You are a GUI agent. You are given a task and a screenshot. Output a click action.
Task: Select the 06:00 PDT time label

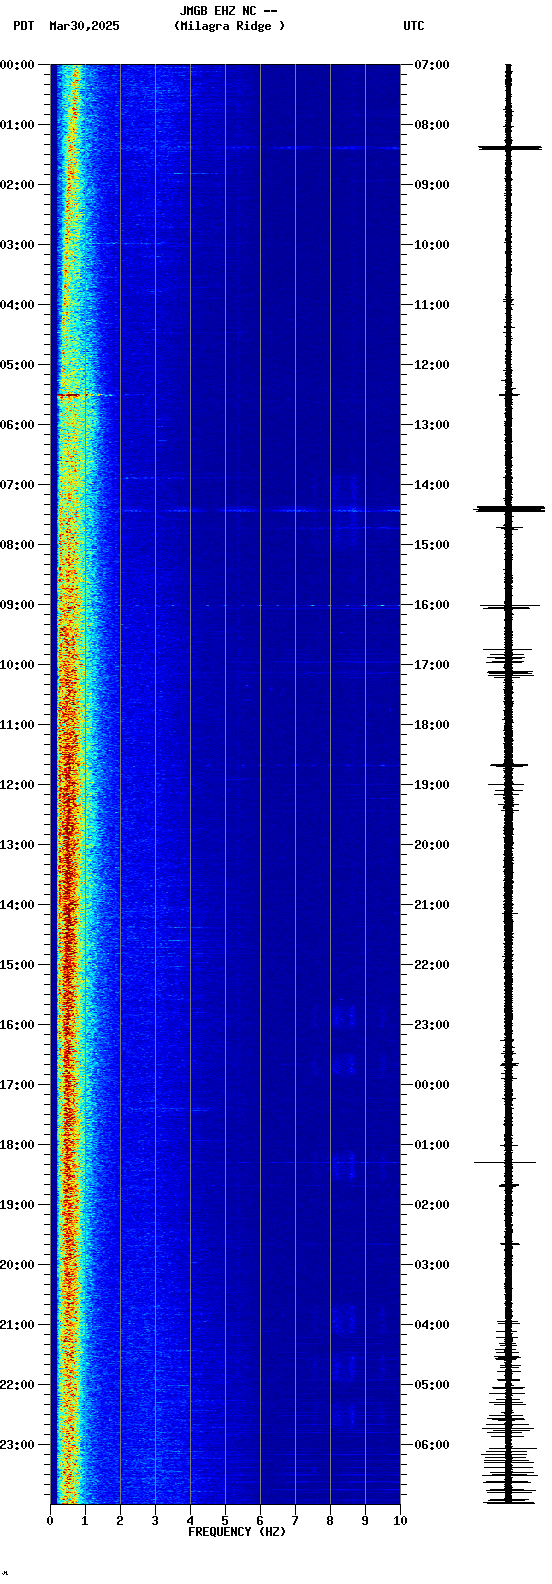coord(17,425)
